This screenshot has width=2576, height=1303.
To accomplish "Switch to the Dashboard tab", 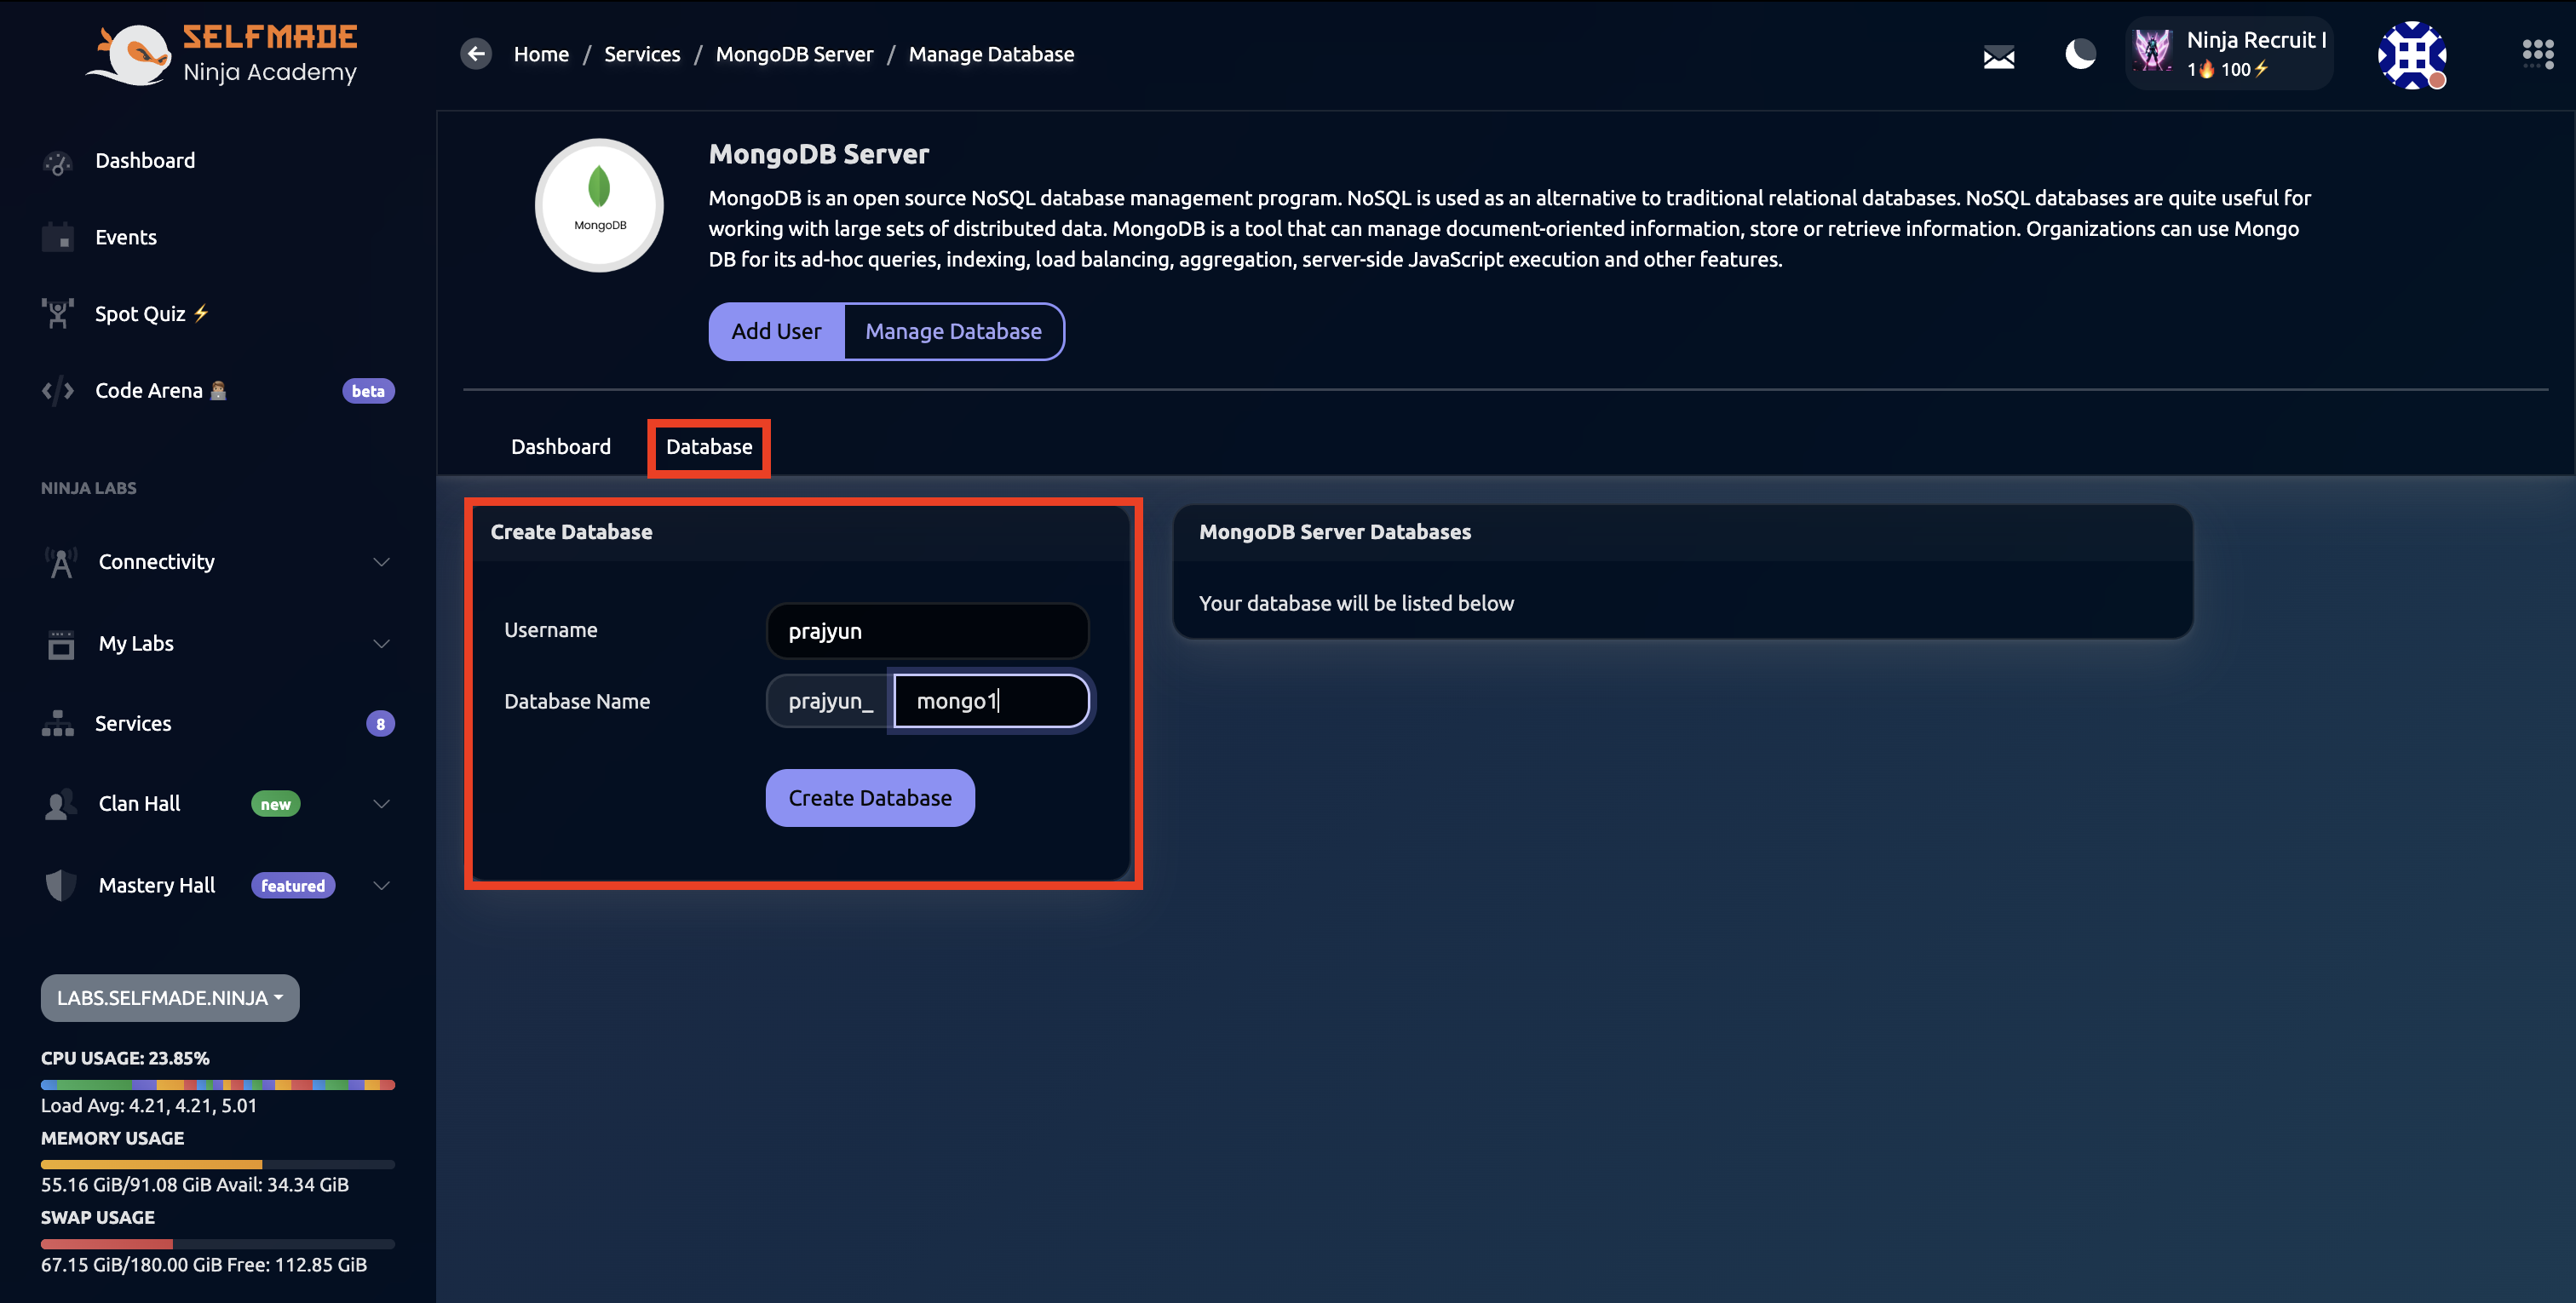I will [561, 447].
